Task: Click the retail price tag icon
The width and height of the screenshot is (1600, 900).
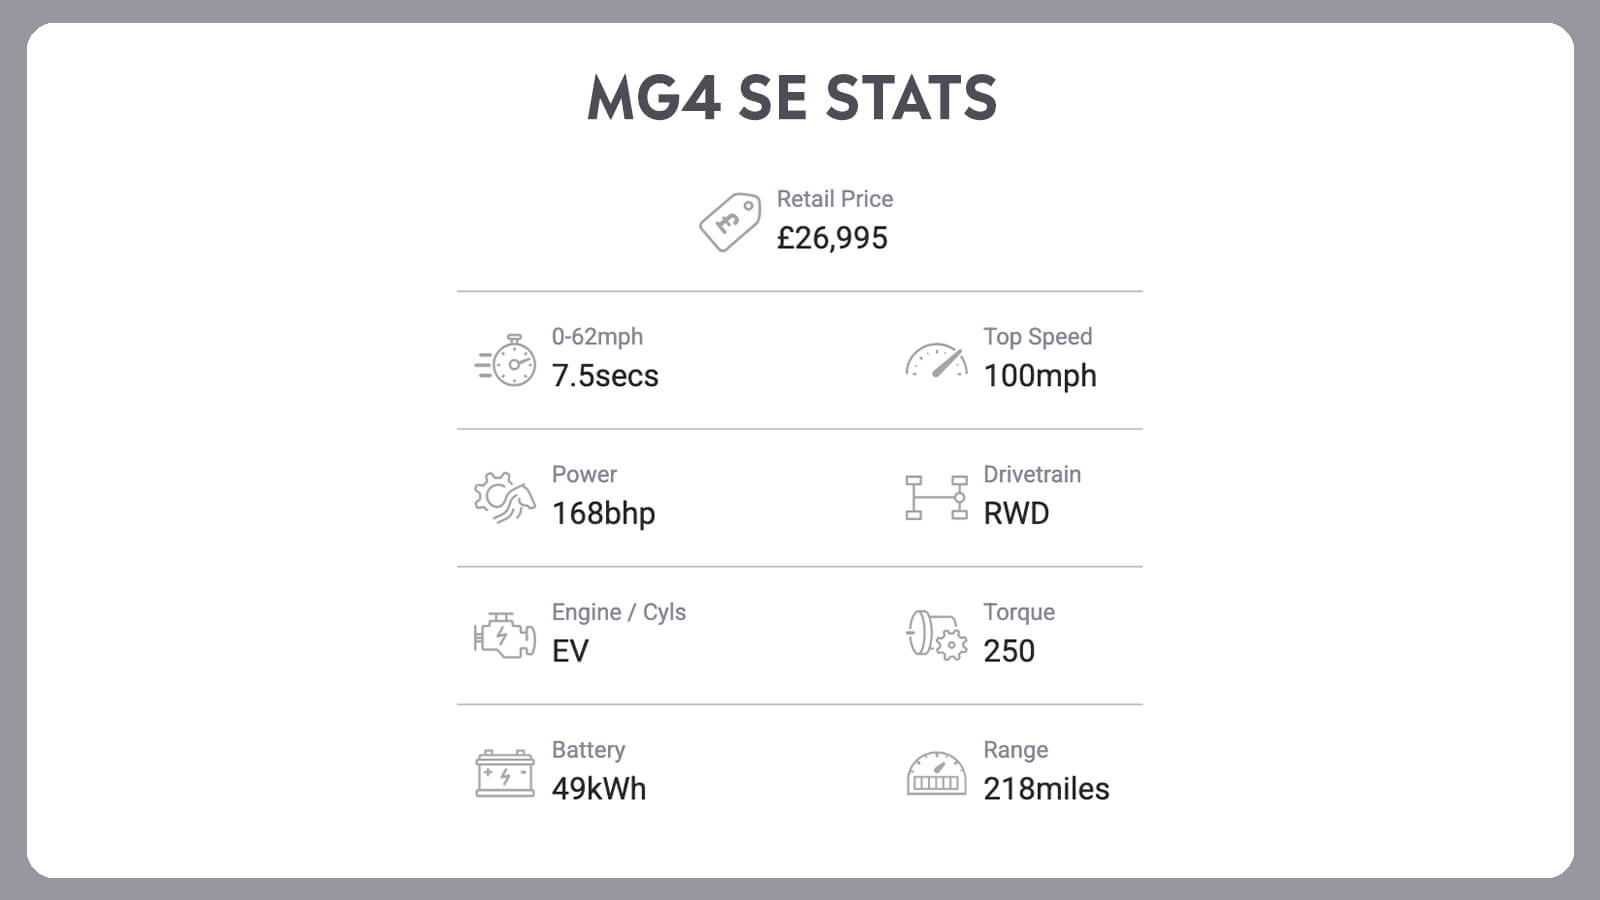Action: pyautogui.click(x=730, y=222)
